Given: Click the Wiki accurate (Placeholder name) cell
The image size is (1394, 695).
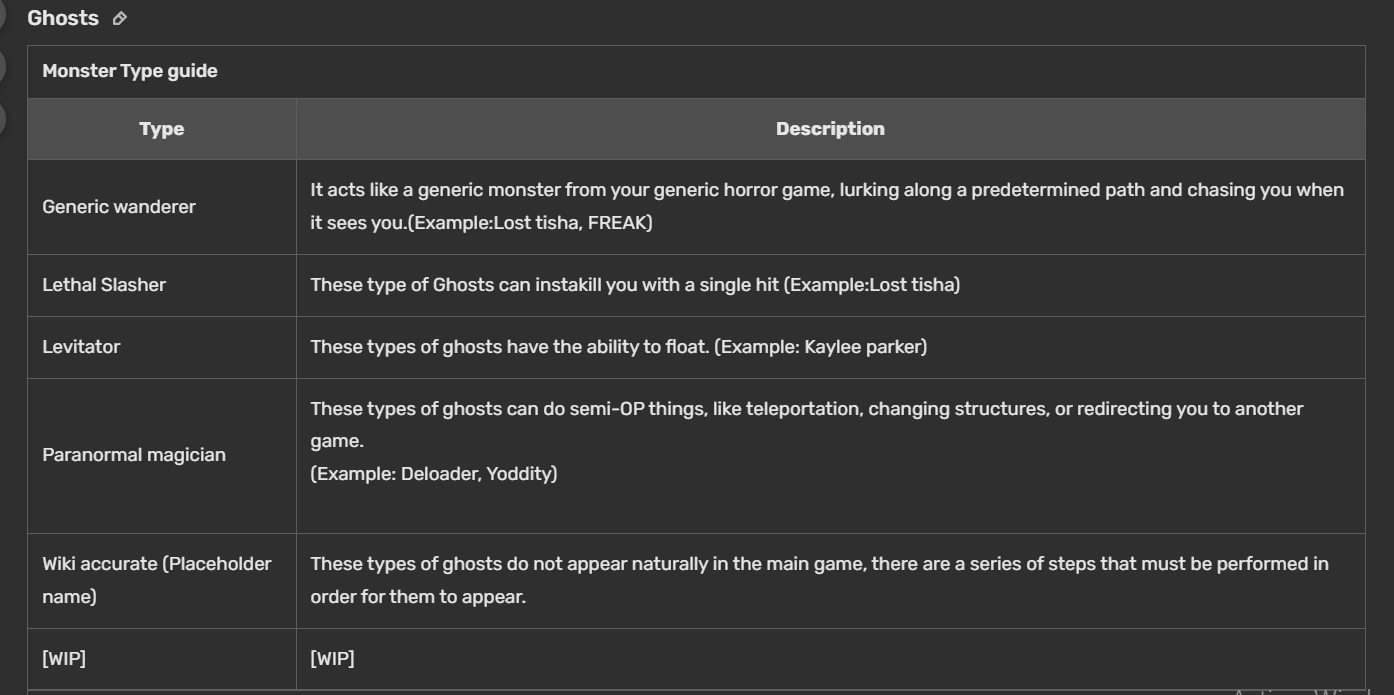Looking at the screenshot, I should tap(157, 580).
